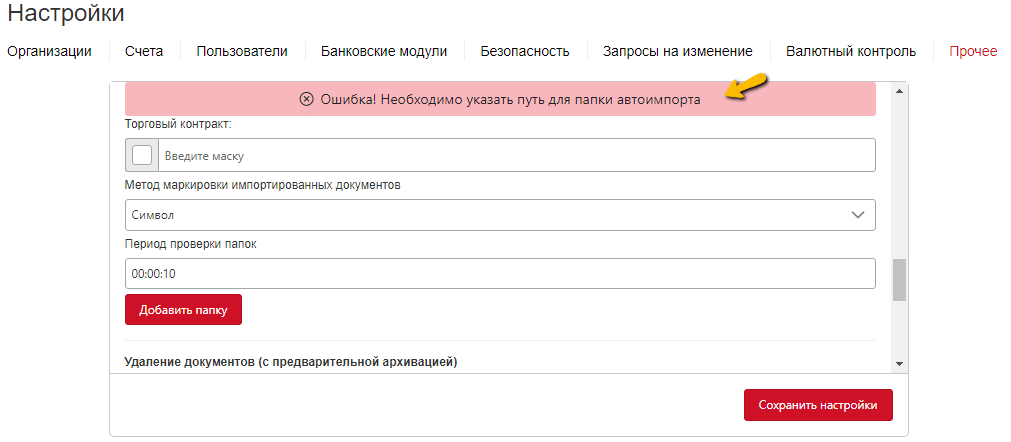Click the scrollbar up arrow

click(899, 91)
